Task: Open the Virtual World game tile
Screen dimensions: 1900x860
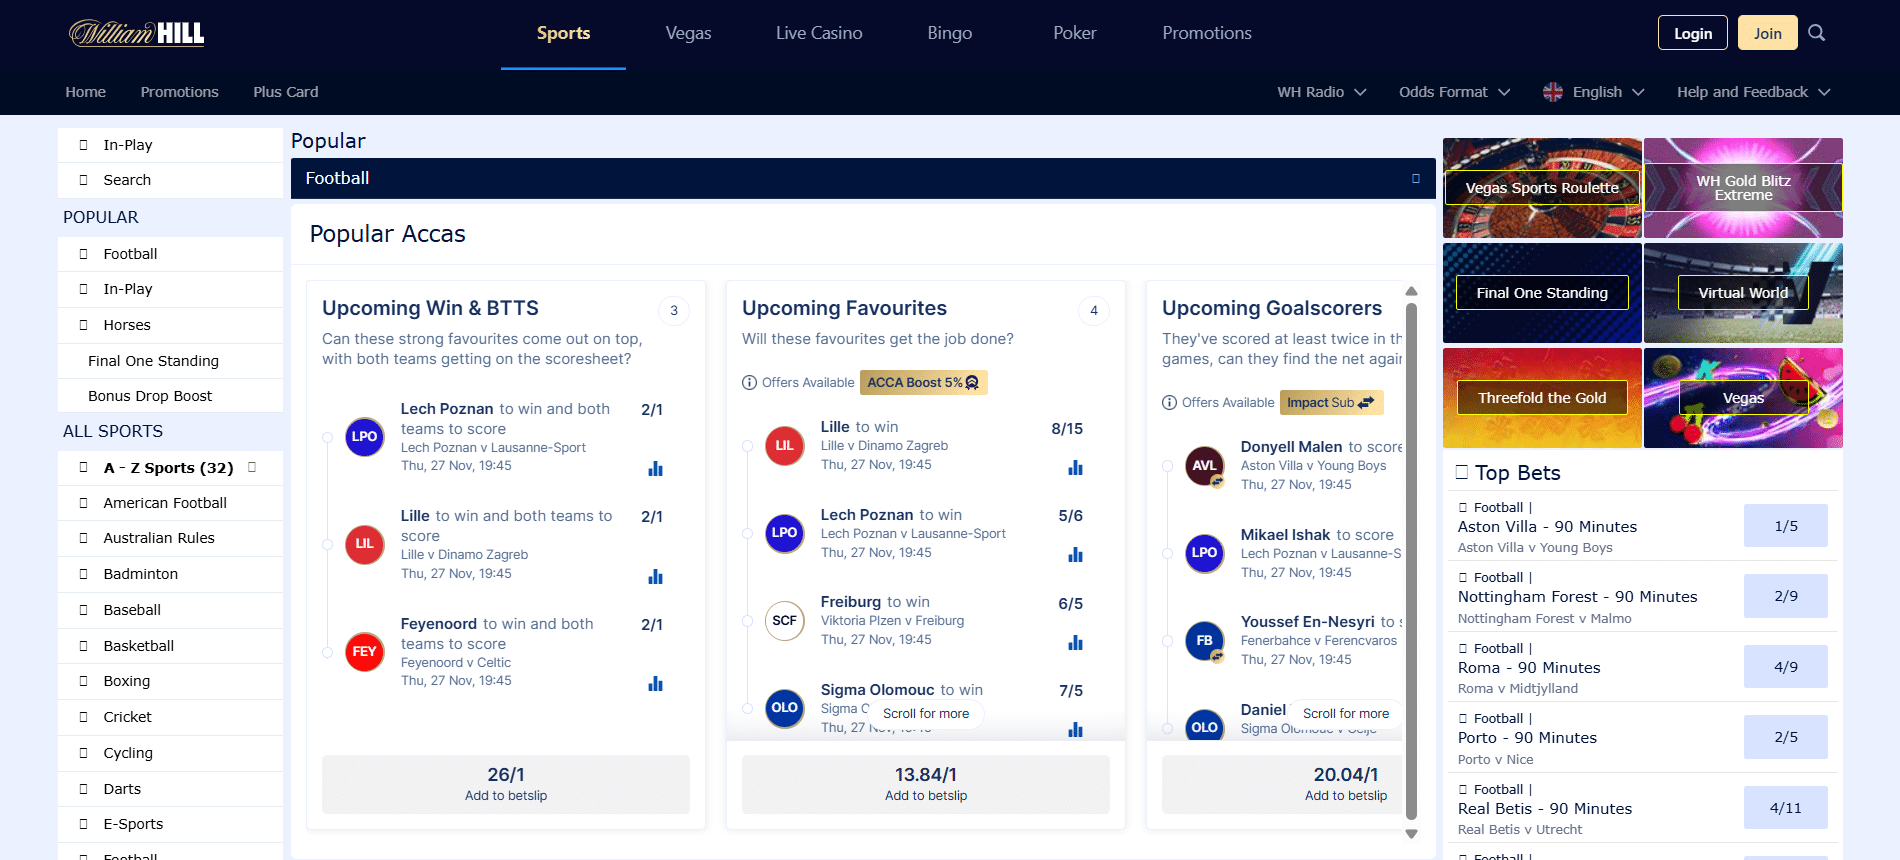Action: pyautogui.click(x=1743, y=293)
